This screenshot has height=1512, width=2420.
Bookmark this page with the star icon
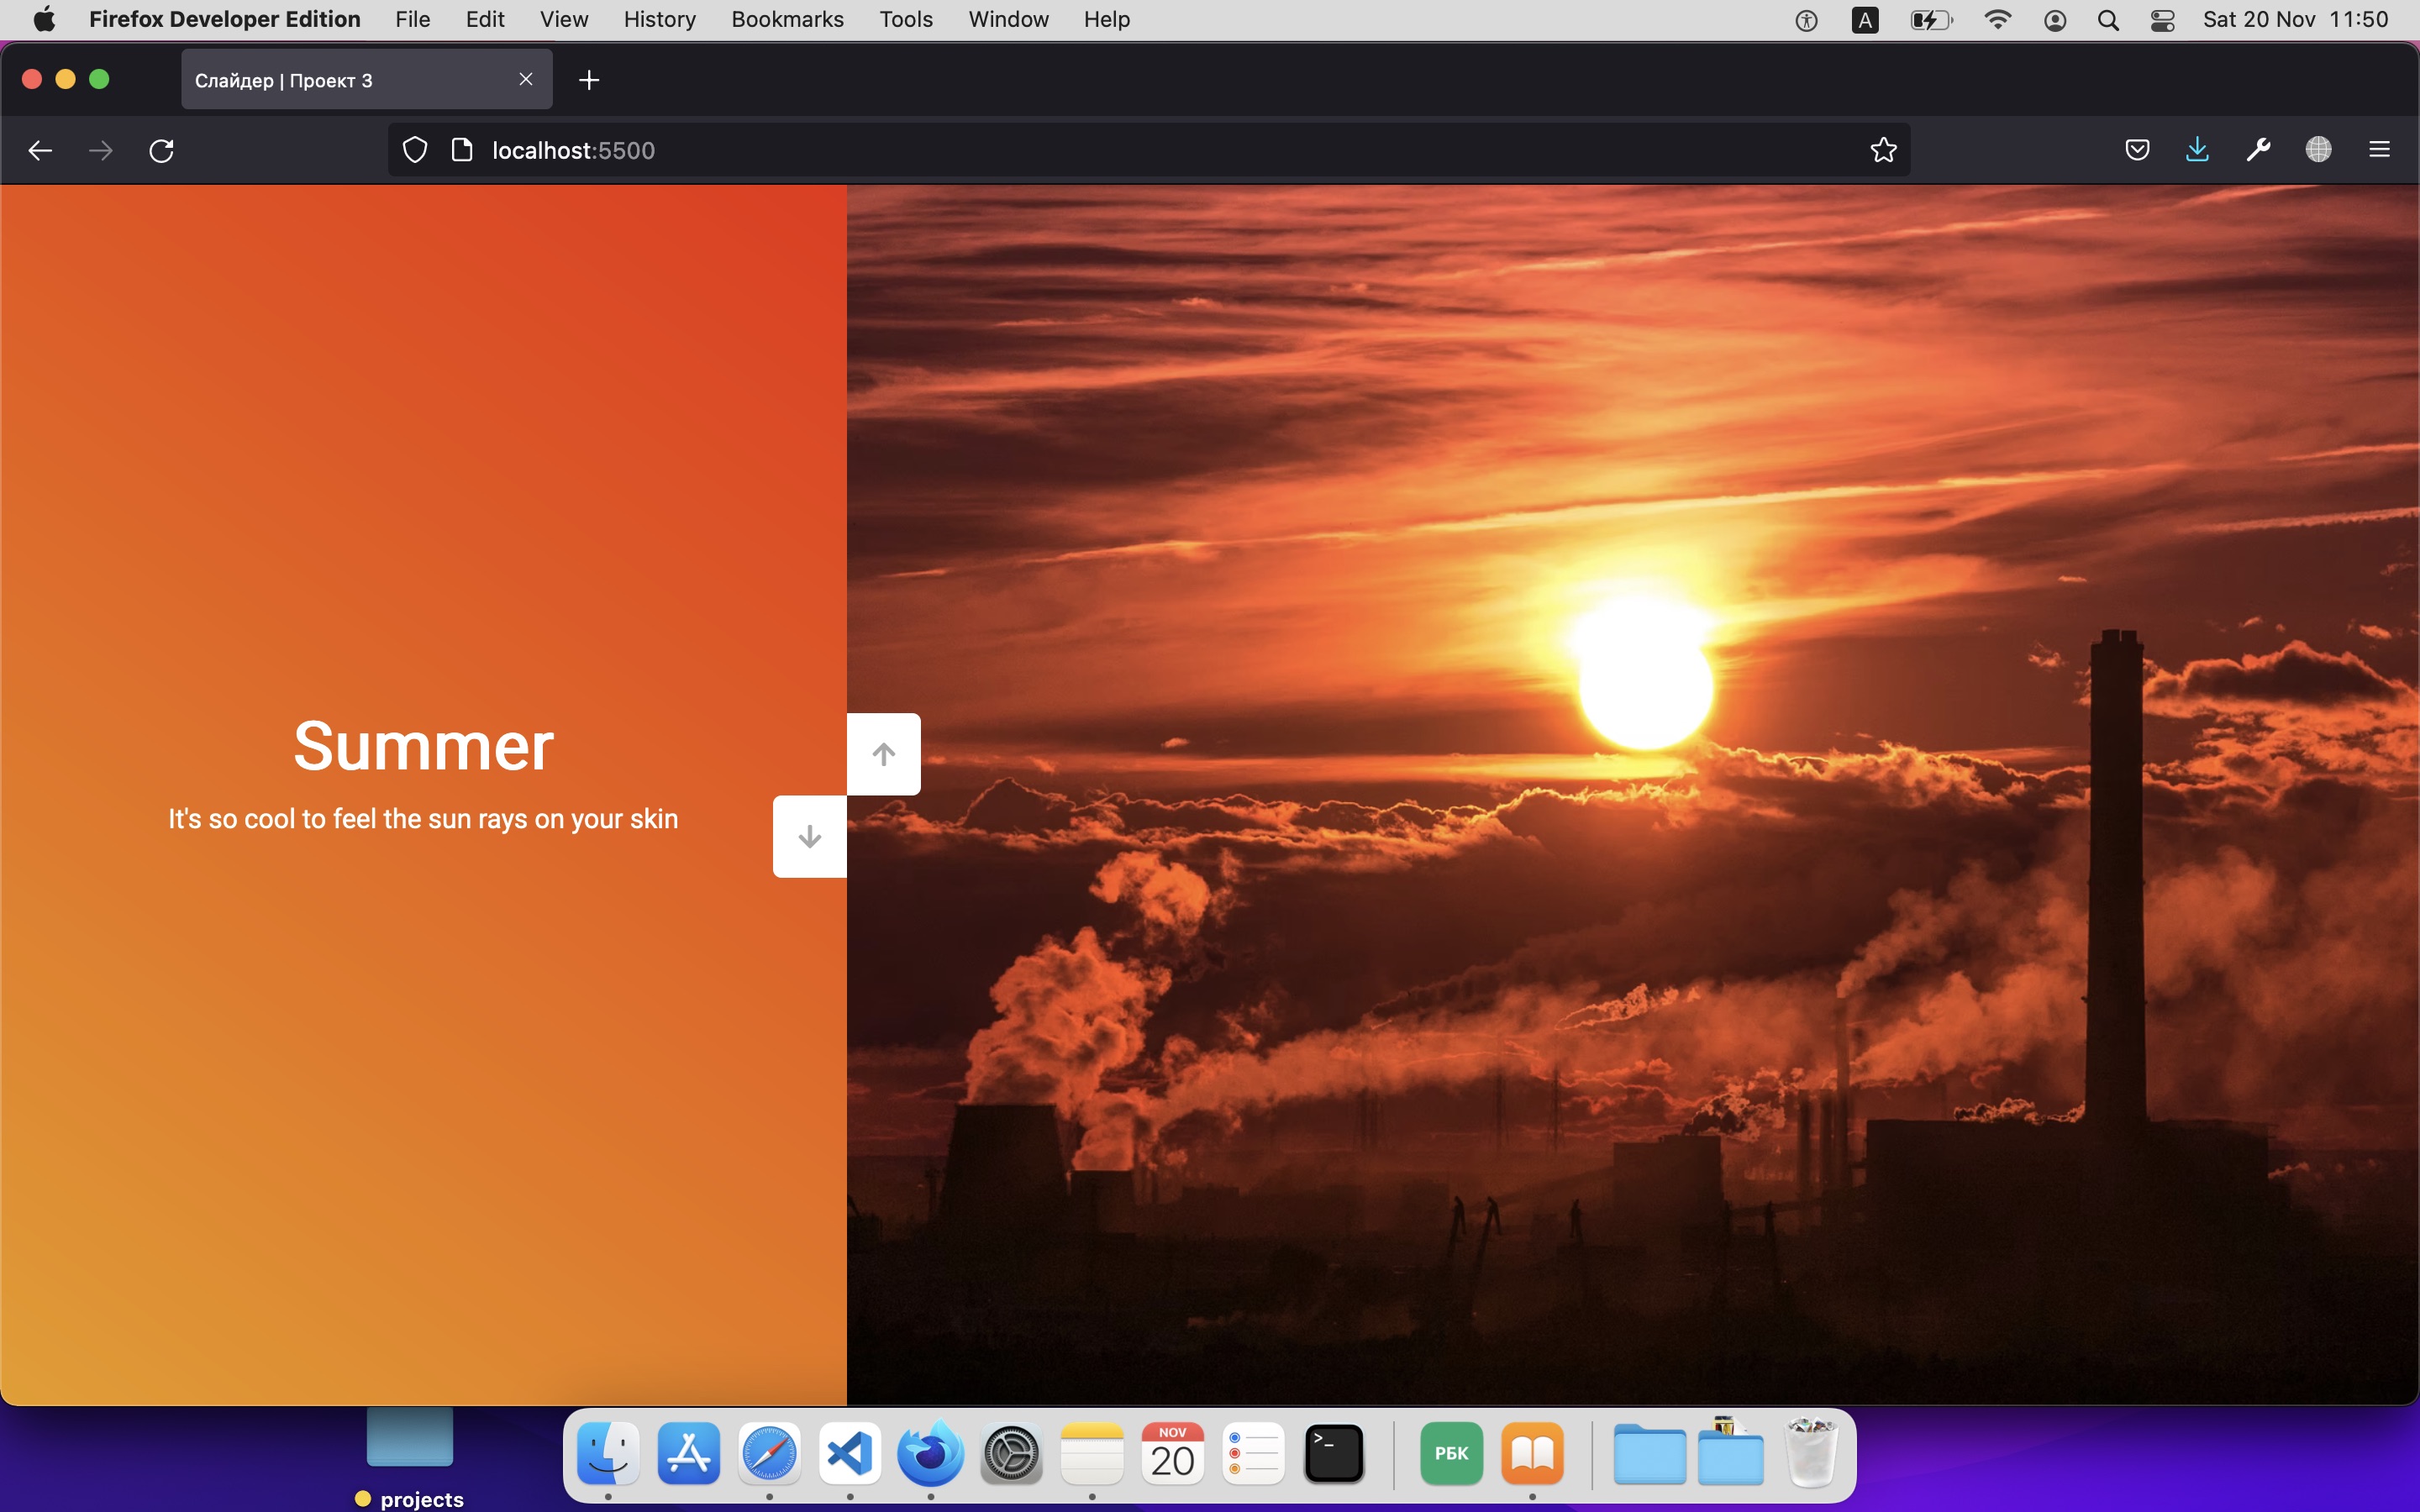tap(1881, 149)
